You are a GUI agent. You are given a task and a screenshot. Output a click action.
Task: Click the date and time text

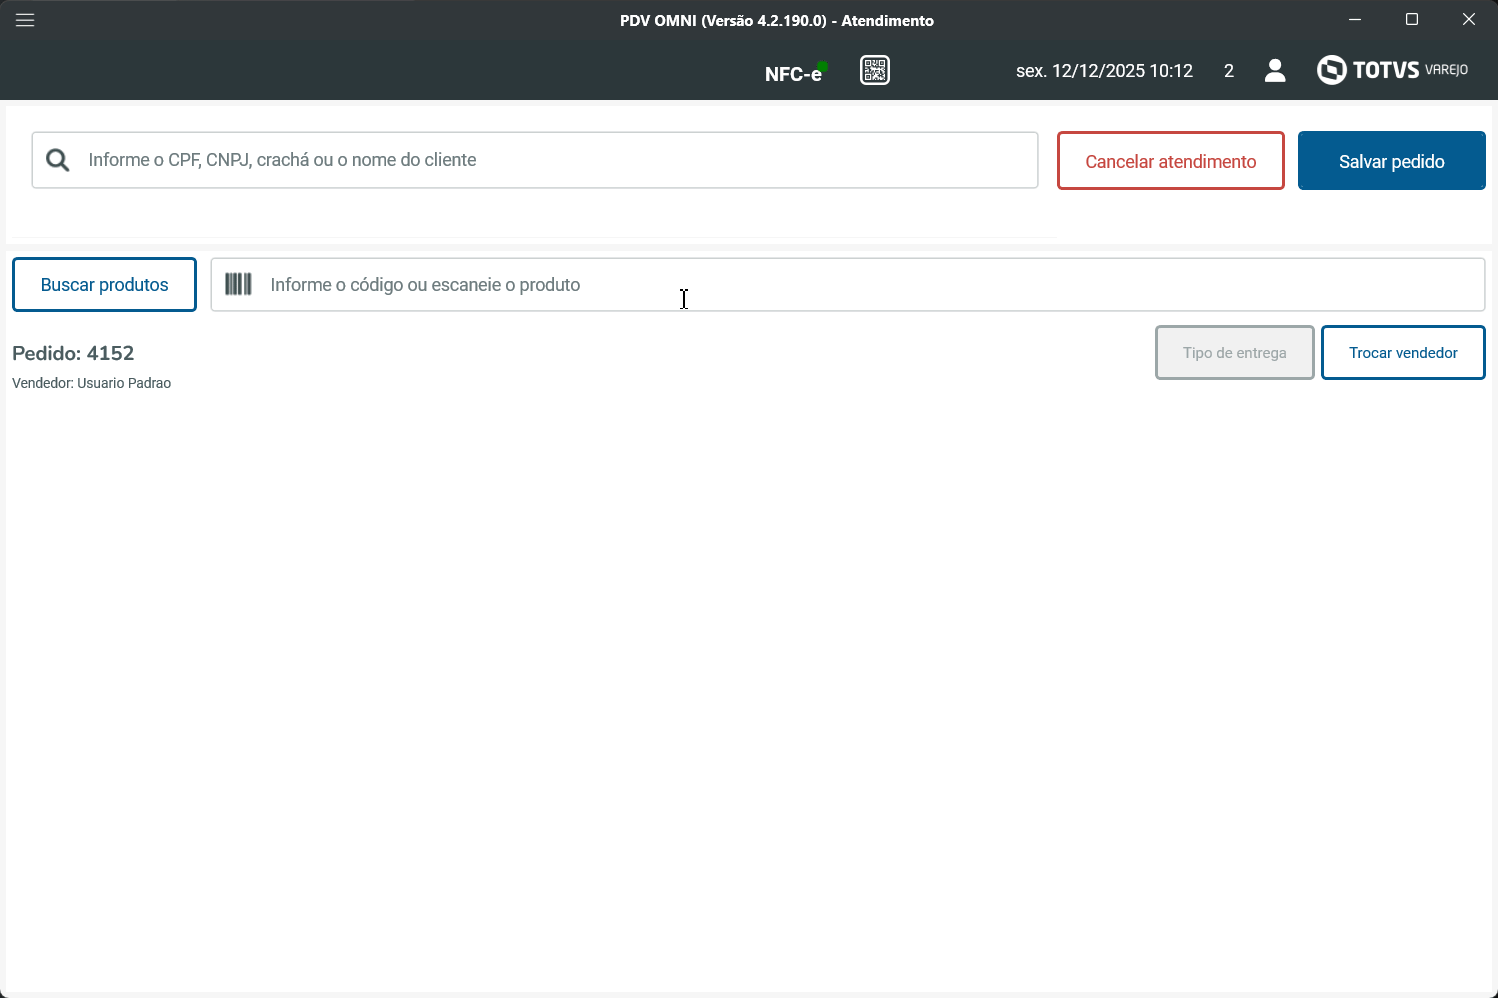point(1104,71)
